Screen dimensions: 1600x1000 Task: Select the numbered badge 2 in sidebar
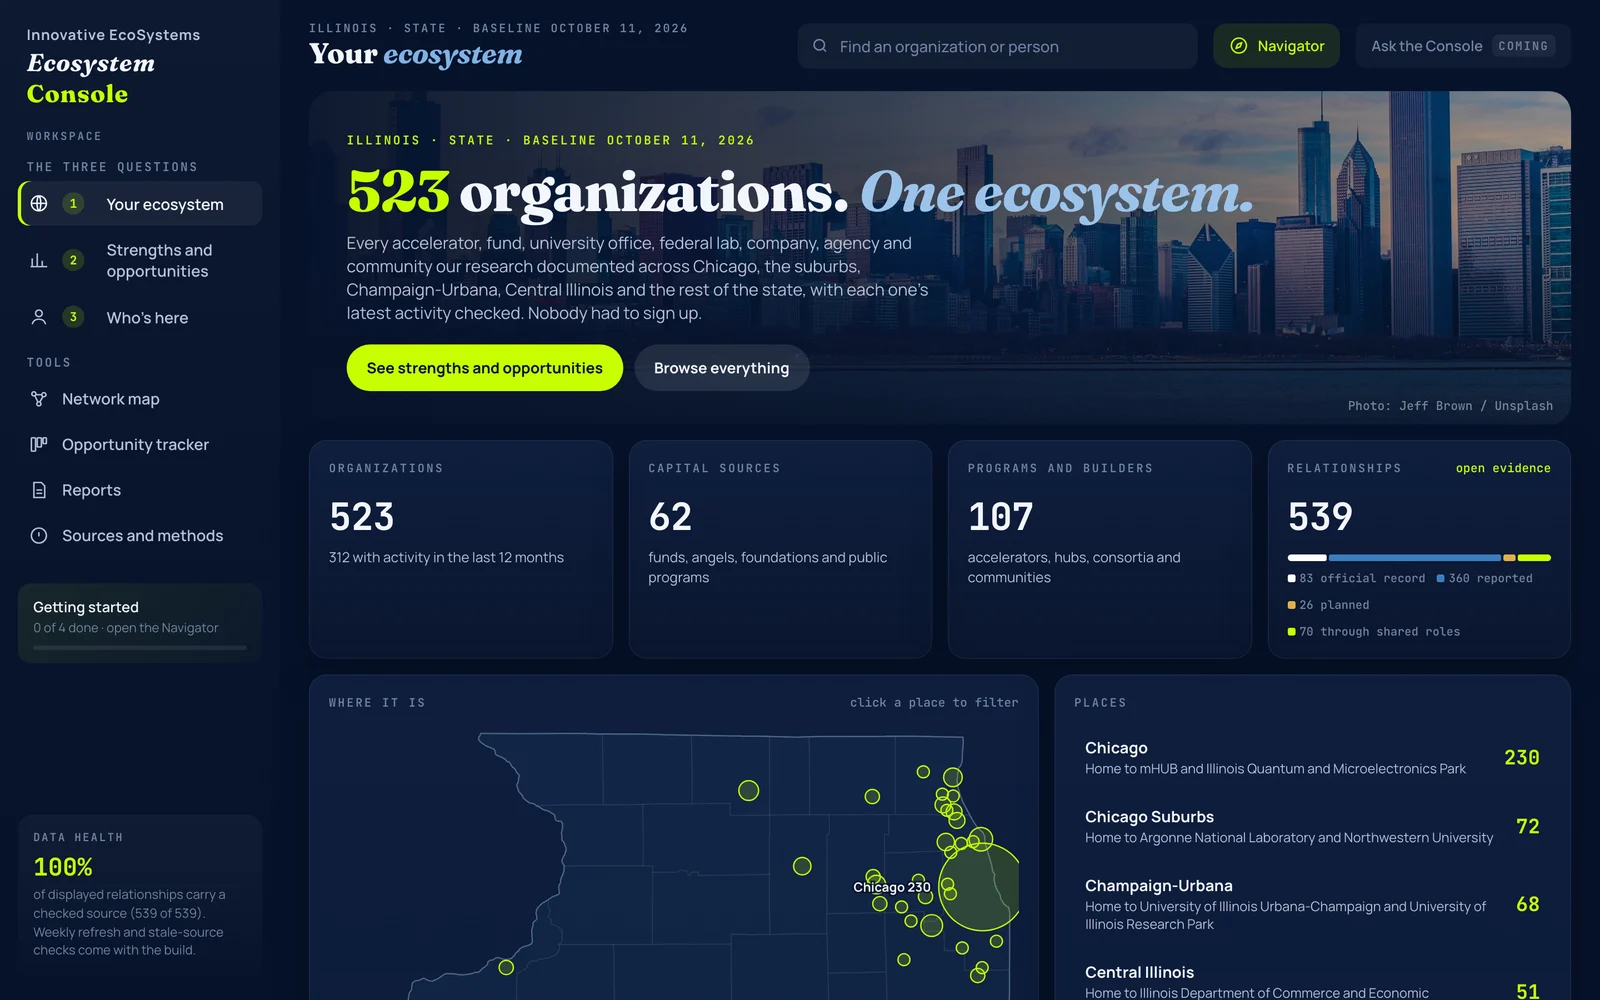pos(73,261)
